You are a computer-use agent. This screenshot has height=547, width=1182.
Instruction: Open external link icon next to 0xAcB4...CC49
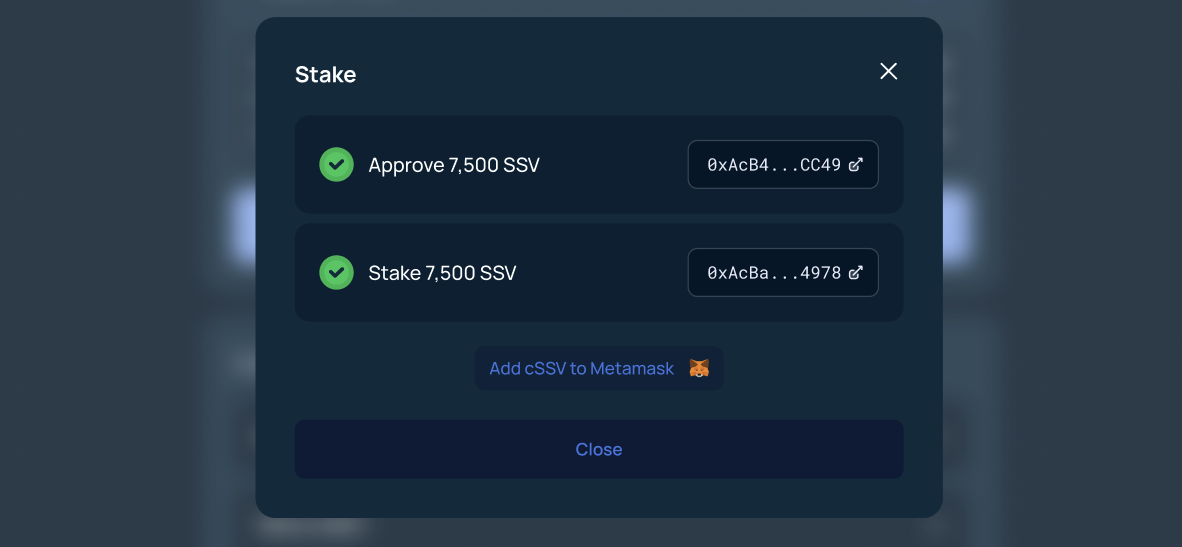[x=856, y=165]
